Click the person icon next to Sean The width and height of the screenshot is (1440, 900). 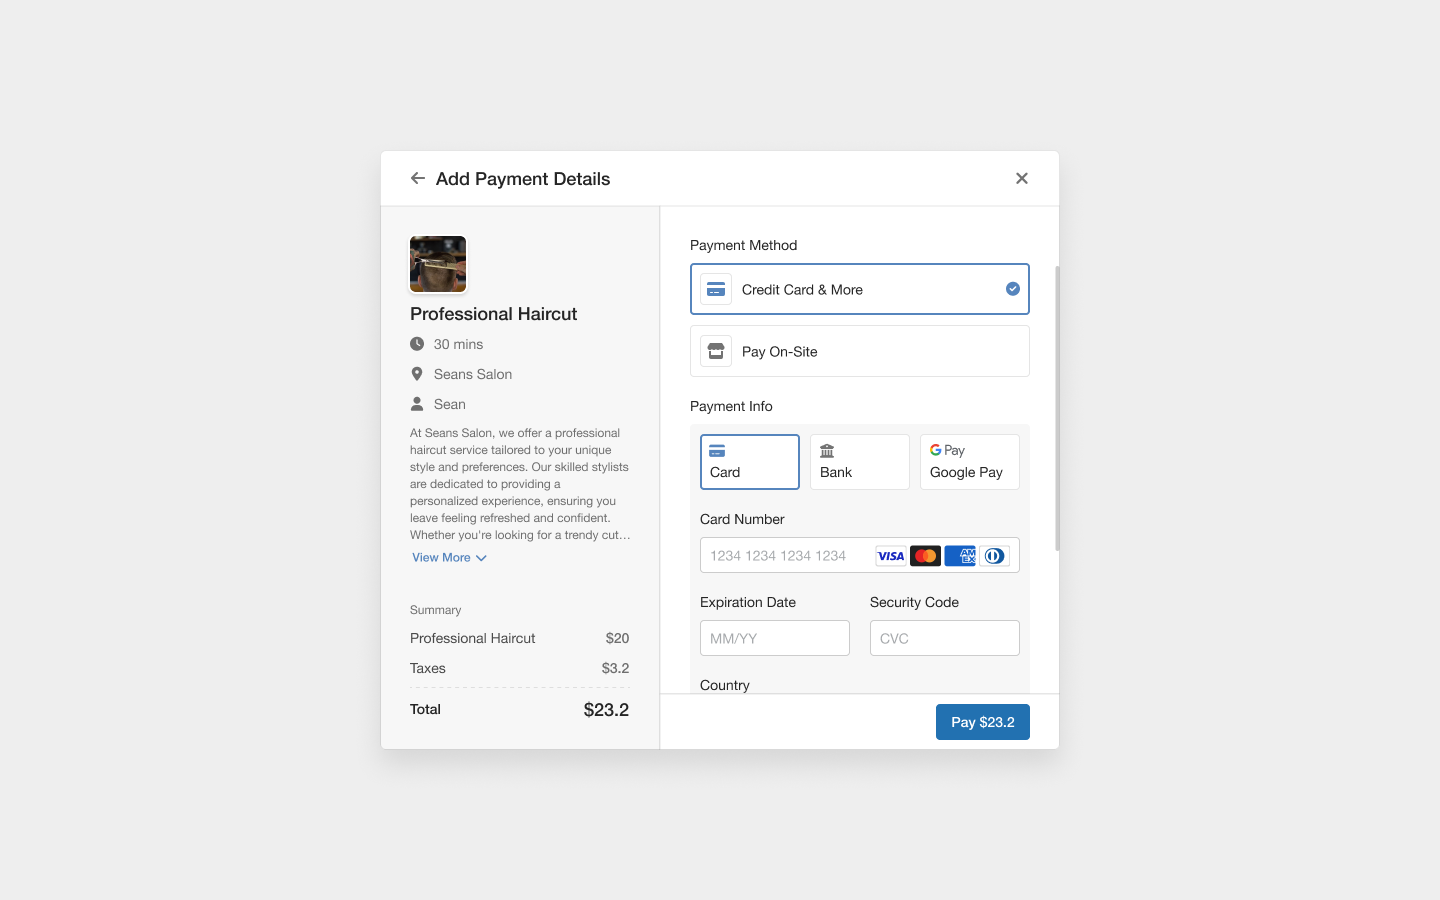point(417,403)
